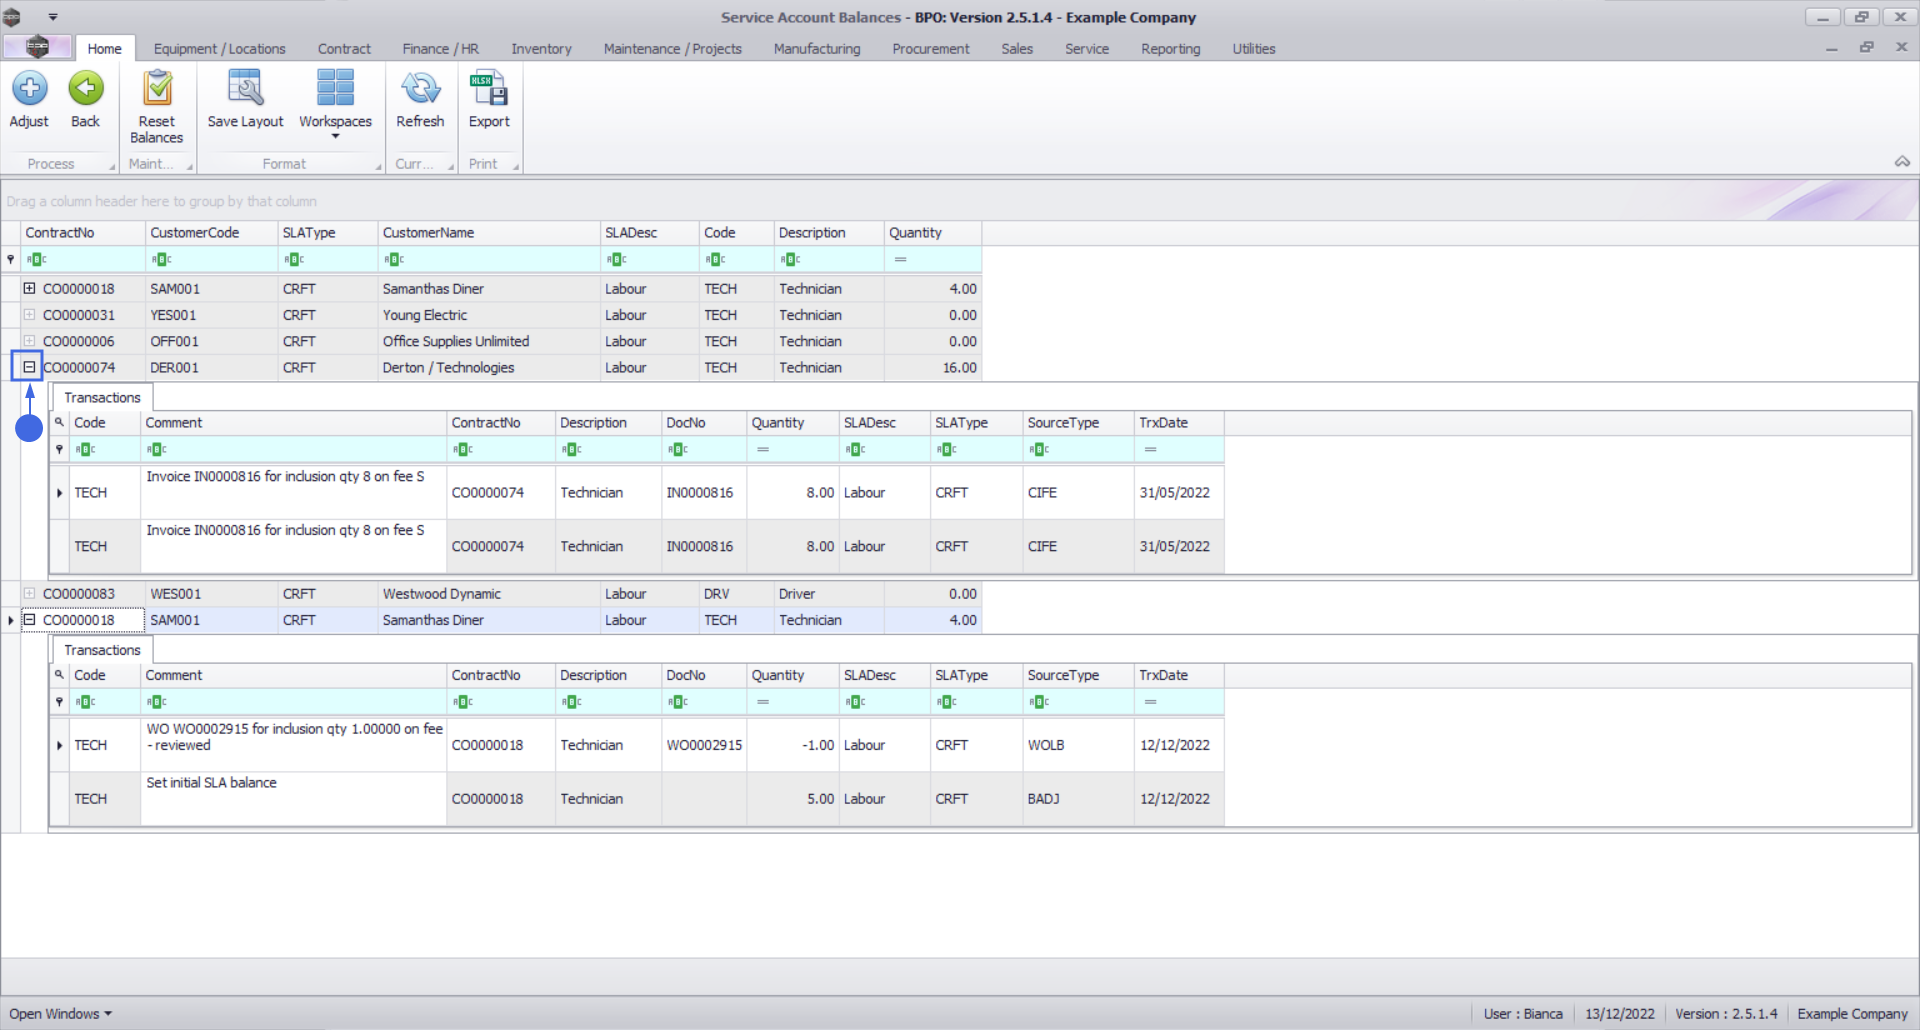Click the Save Layout icon
The image size is (1920, 1030).
[245, 89]
